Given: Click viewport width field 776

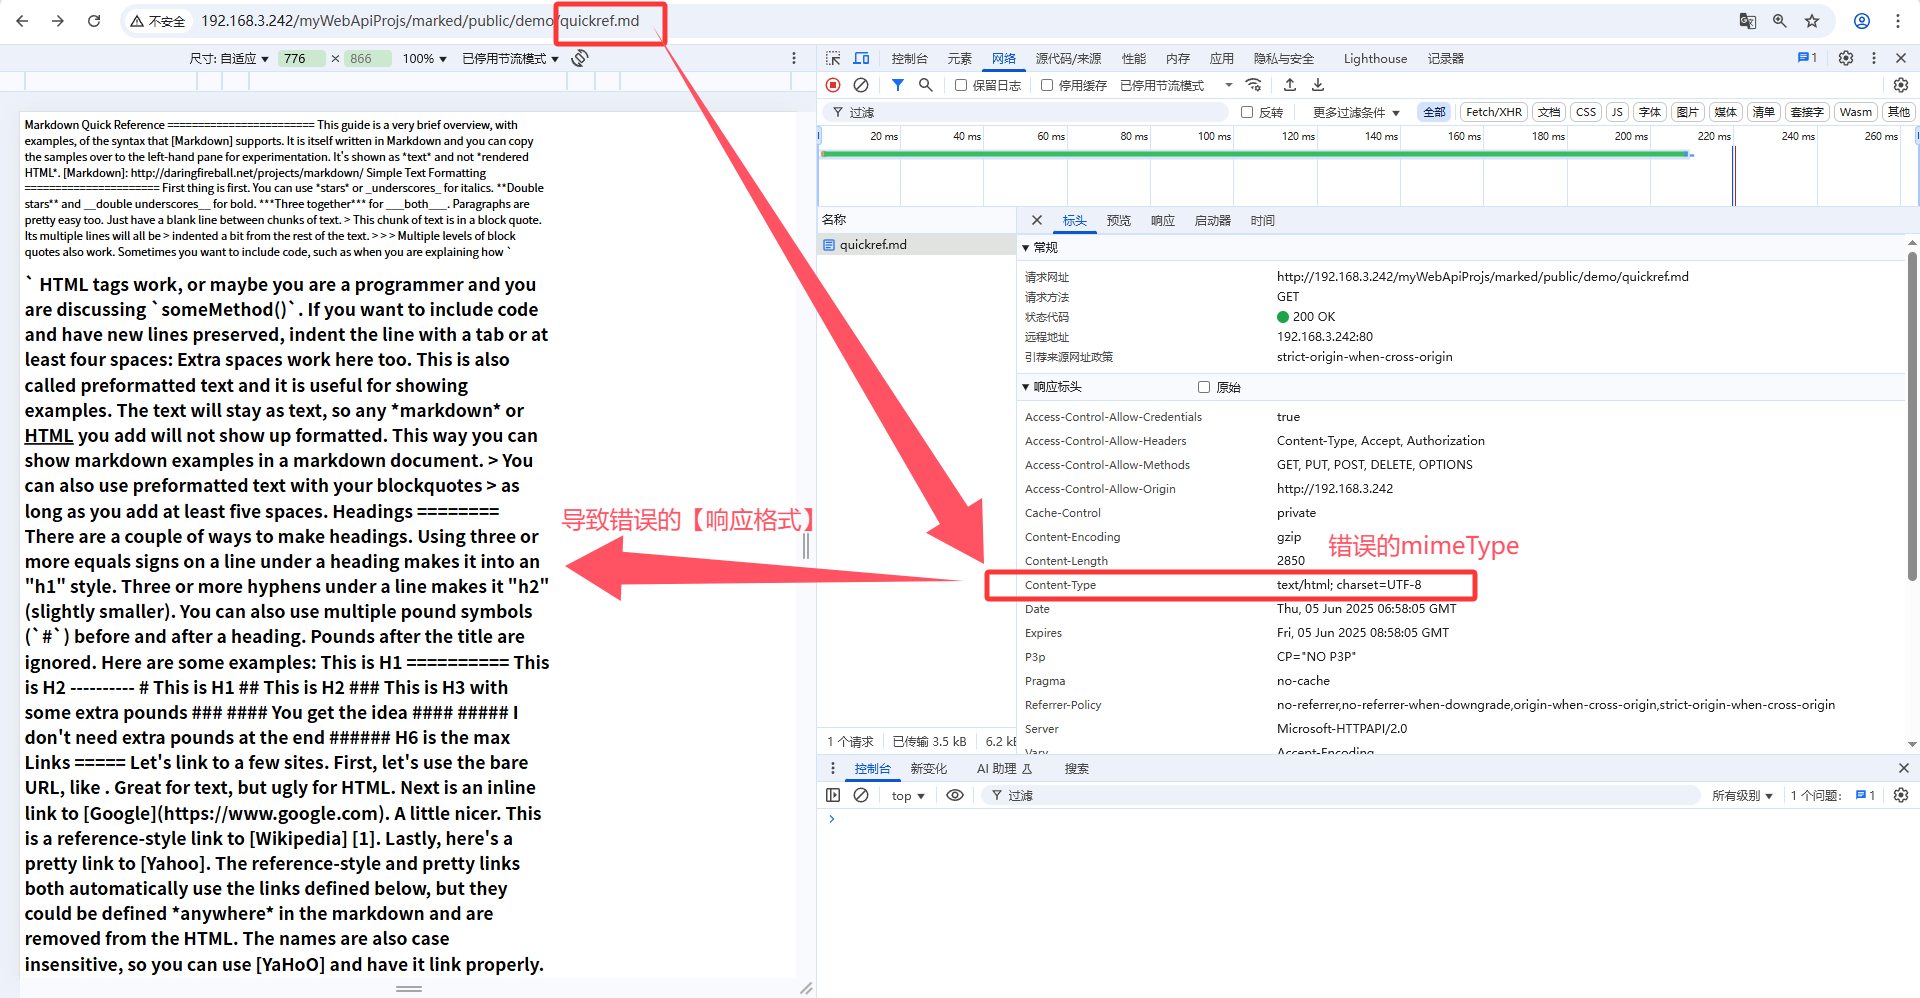Looking at the screenshot, I should [x=300, y=58].
